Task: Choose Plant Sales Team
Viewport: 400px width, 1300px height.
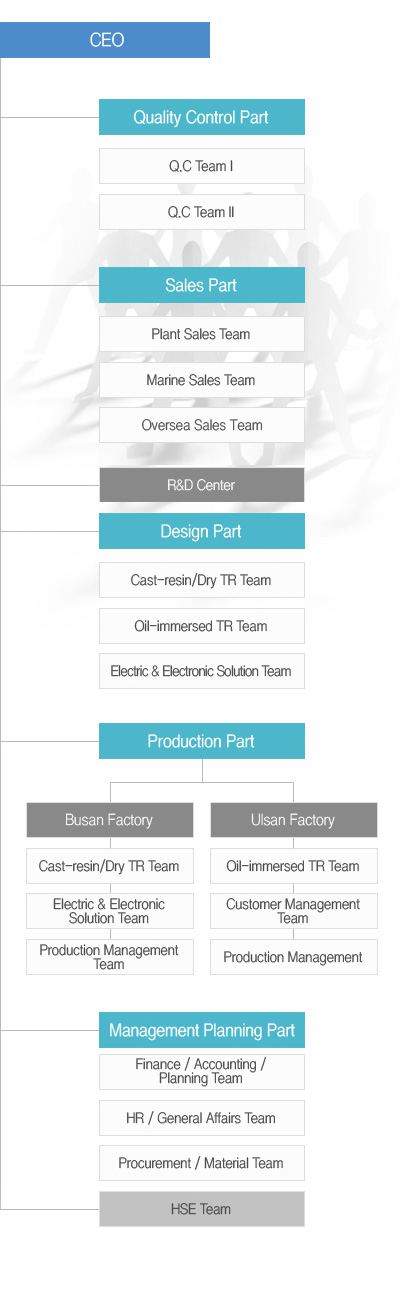Action: click(x=201, y=334)
